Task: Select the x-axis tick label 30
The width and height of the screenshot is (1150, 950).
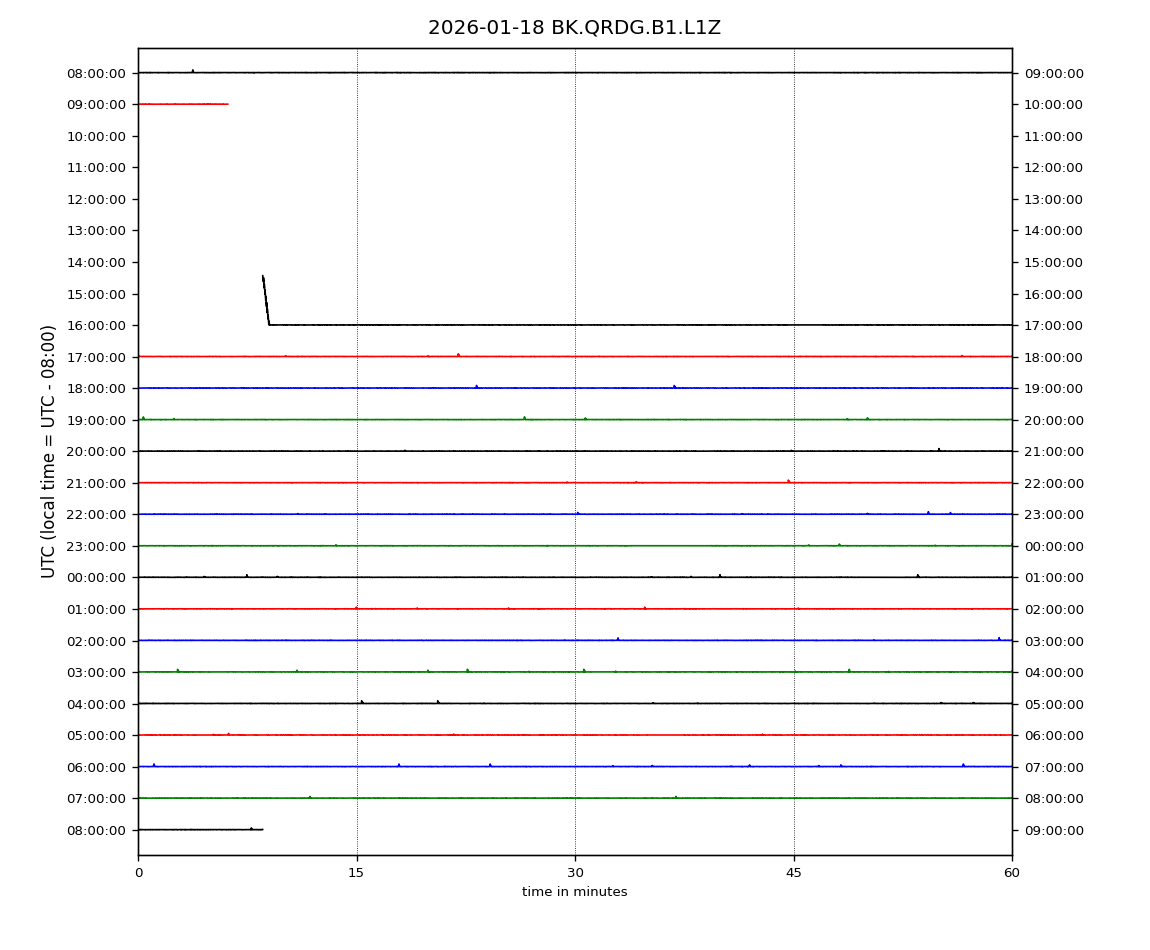Action: click(575, 873)
